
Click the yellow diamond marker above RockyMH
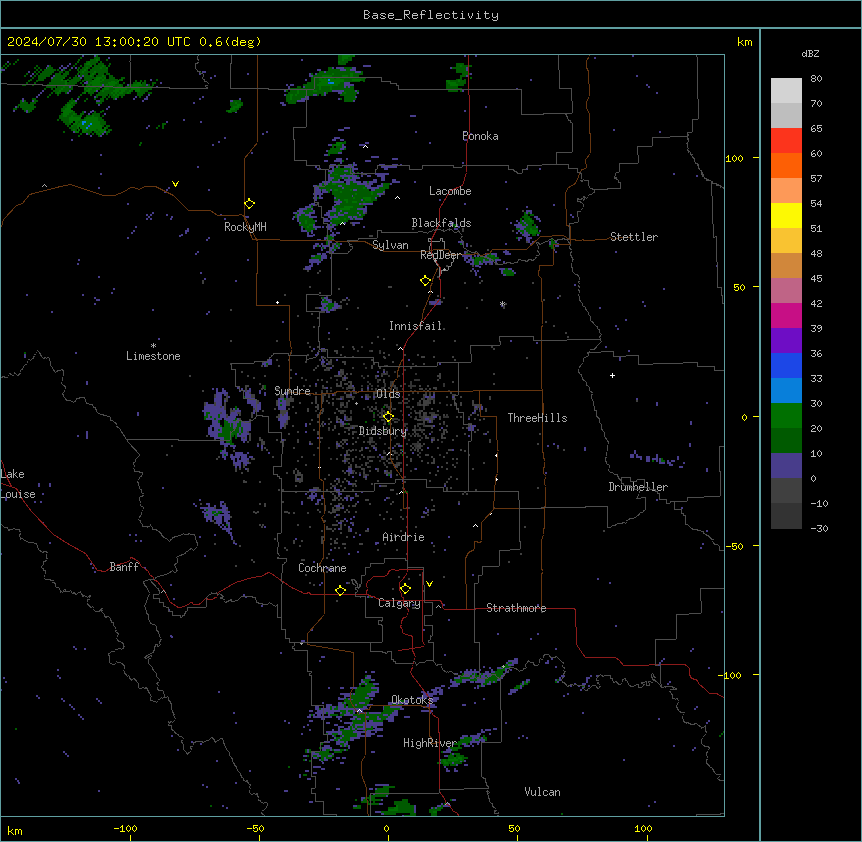(250, 204)
